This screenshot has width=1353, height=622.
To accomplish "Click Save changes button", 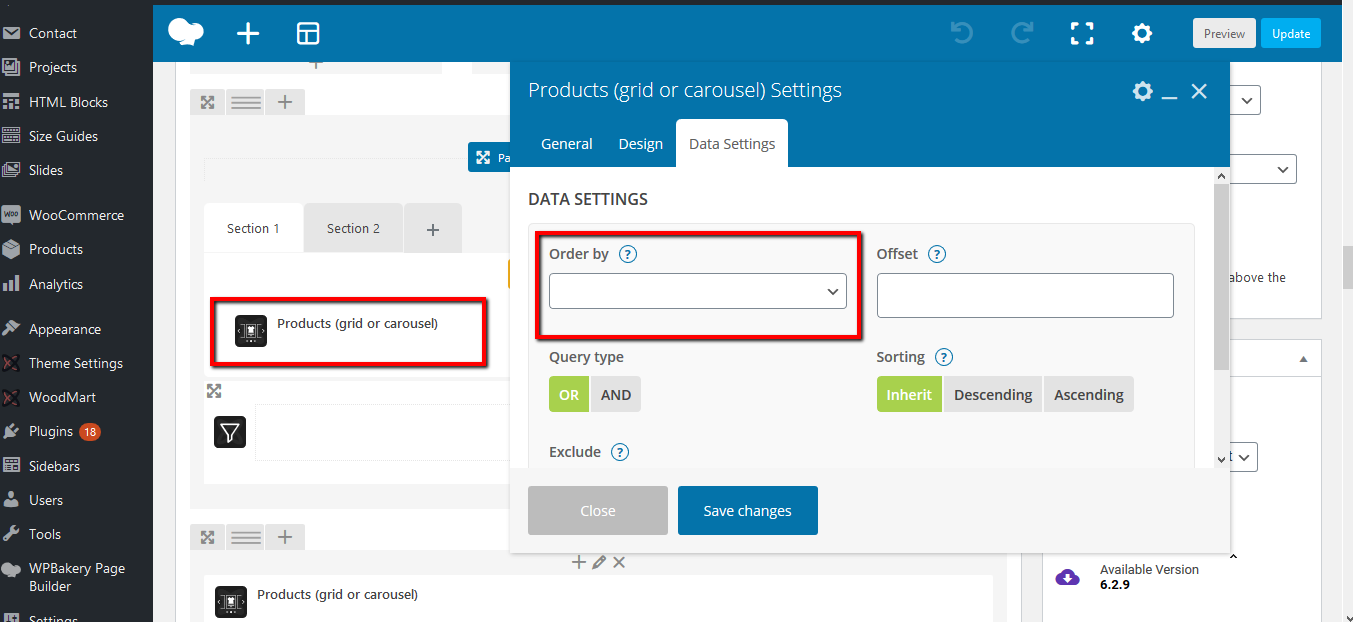I will (x=748, y=510).
